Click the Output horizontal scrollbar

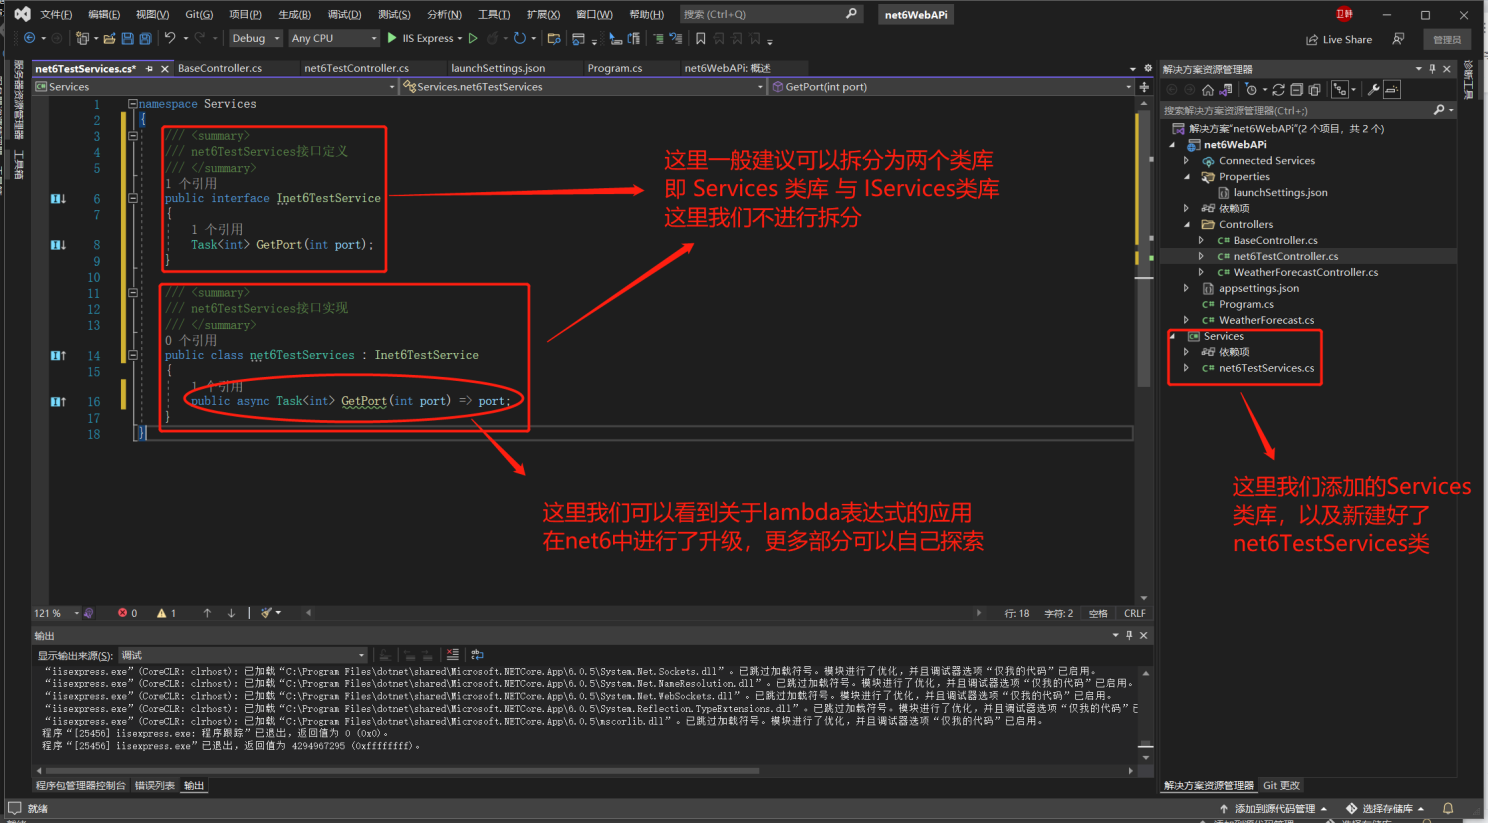pos(402,770)
